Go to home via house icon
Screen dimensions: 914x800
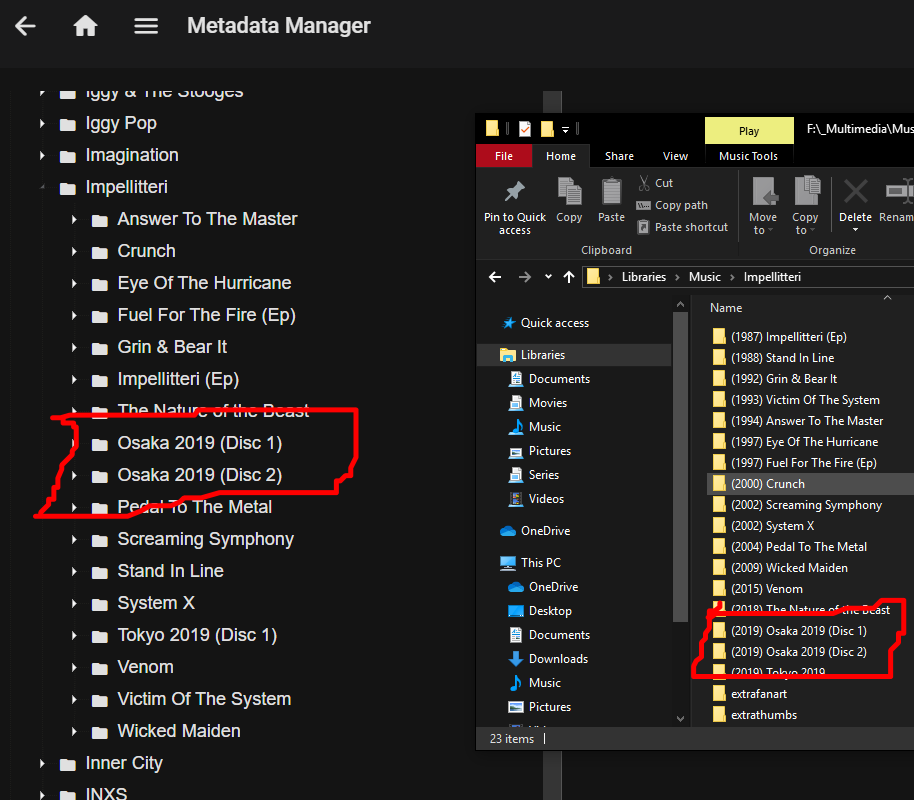click(x=85, y=26)
